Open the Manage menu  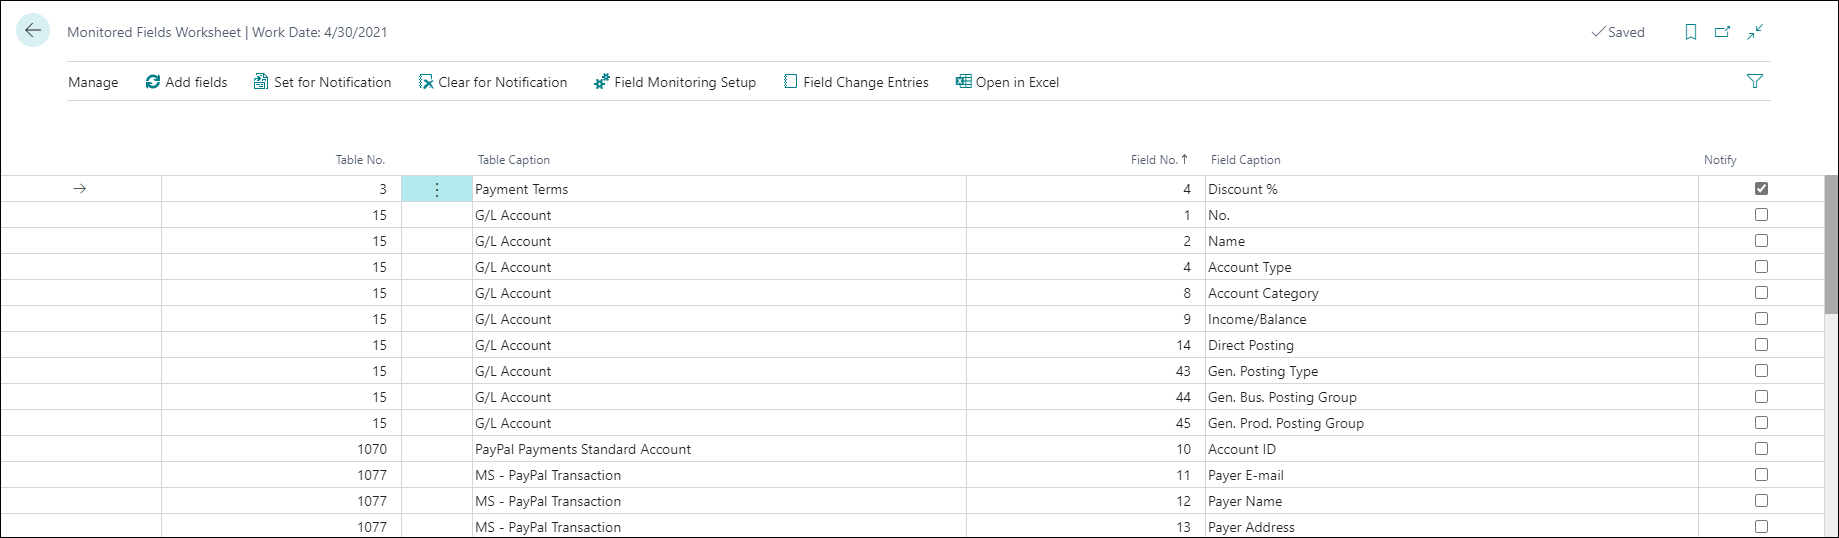tap(93, 82)
